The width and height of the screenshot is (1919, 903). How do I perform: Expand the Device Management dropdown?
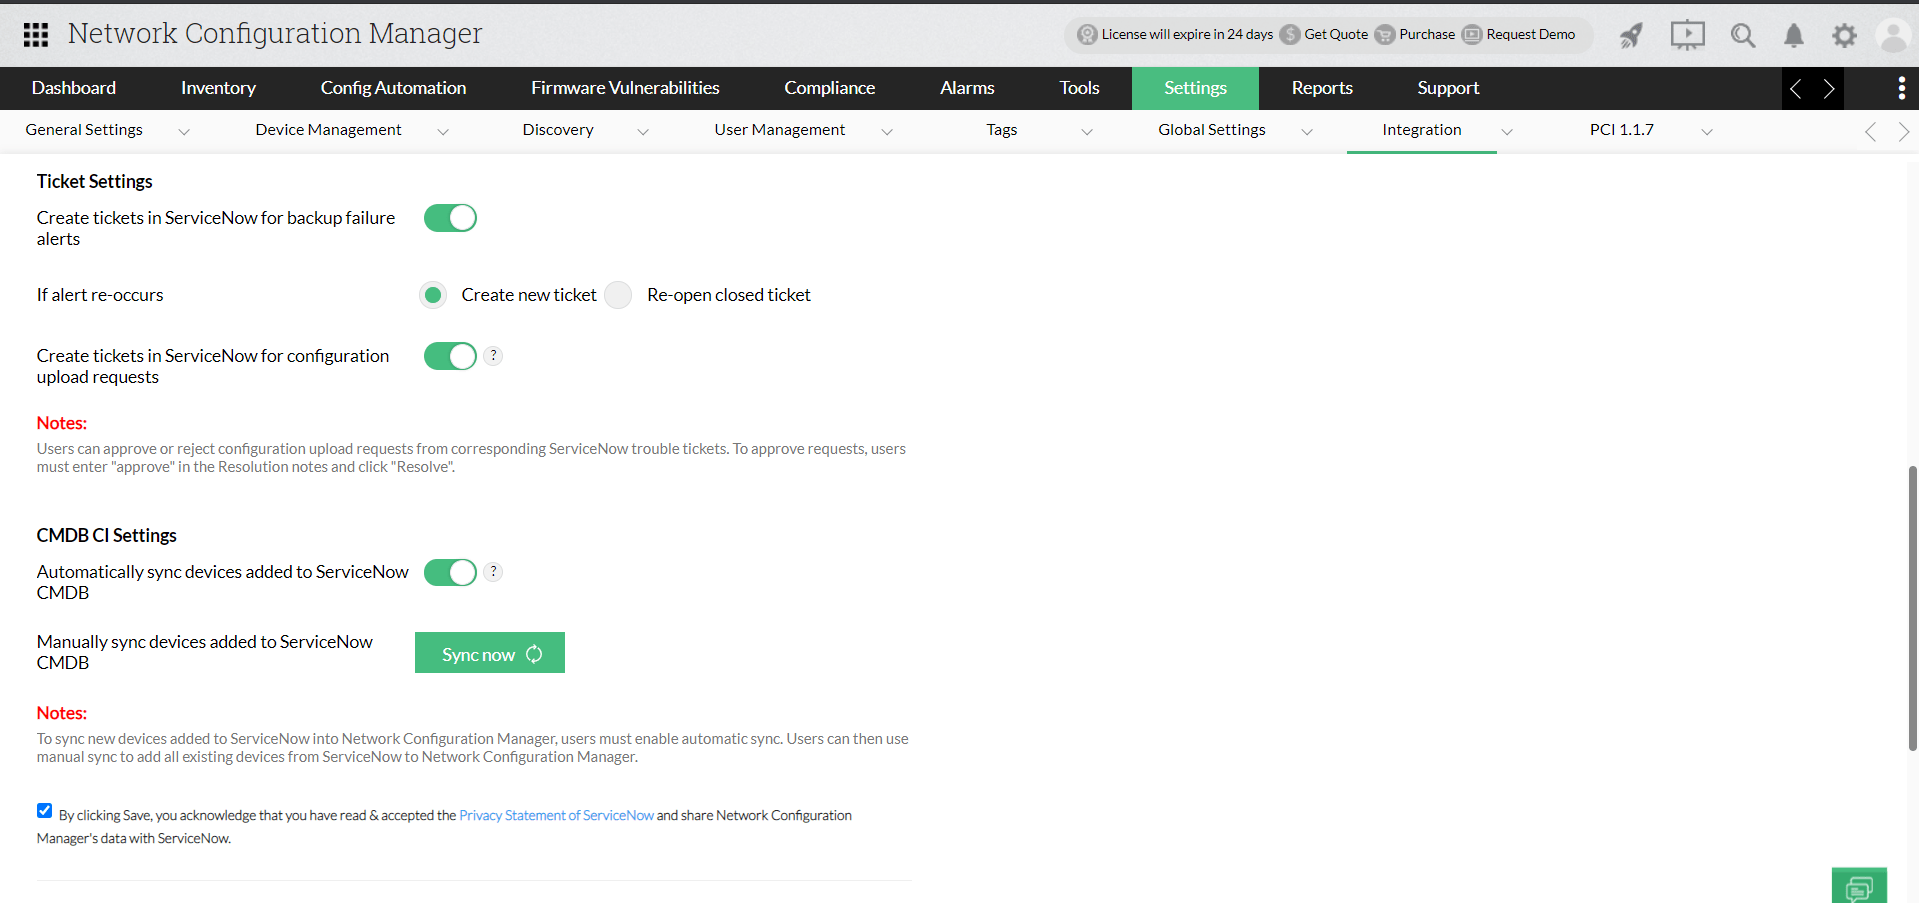coord(443,131)
